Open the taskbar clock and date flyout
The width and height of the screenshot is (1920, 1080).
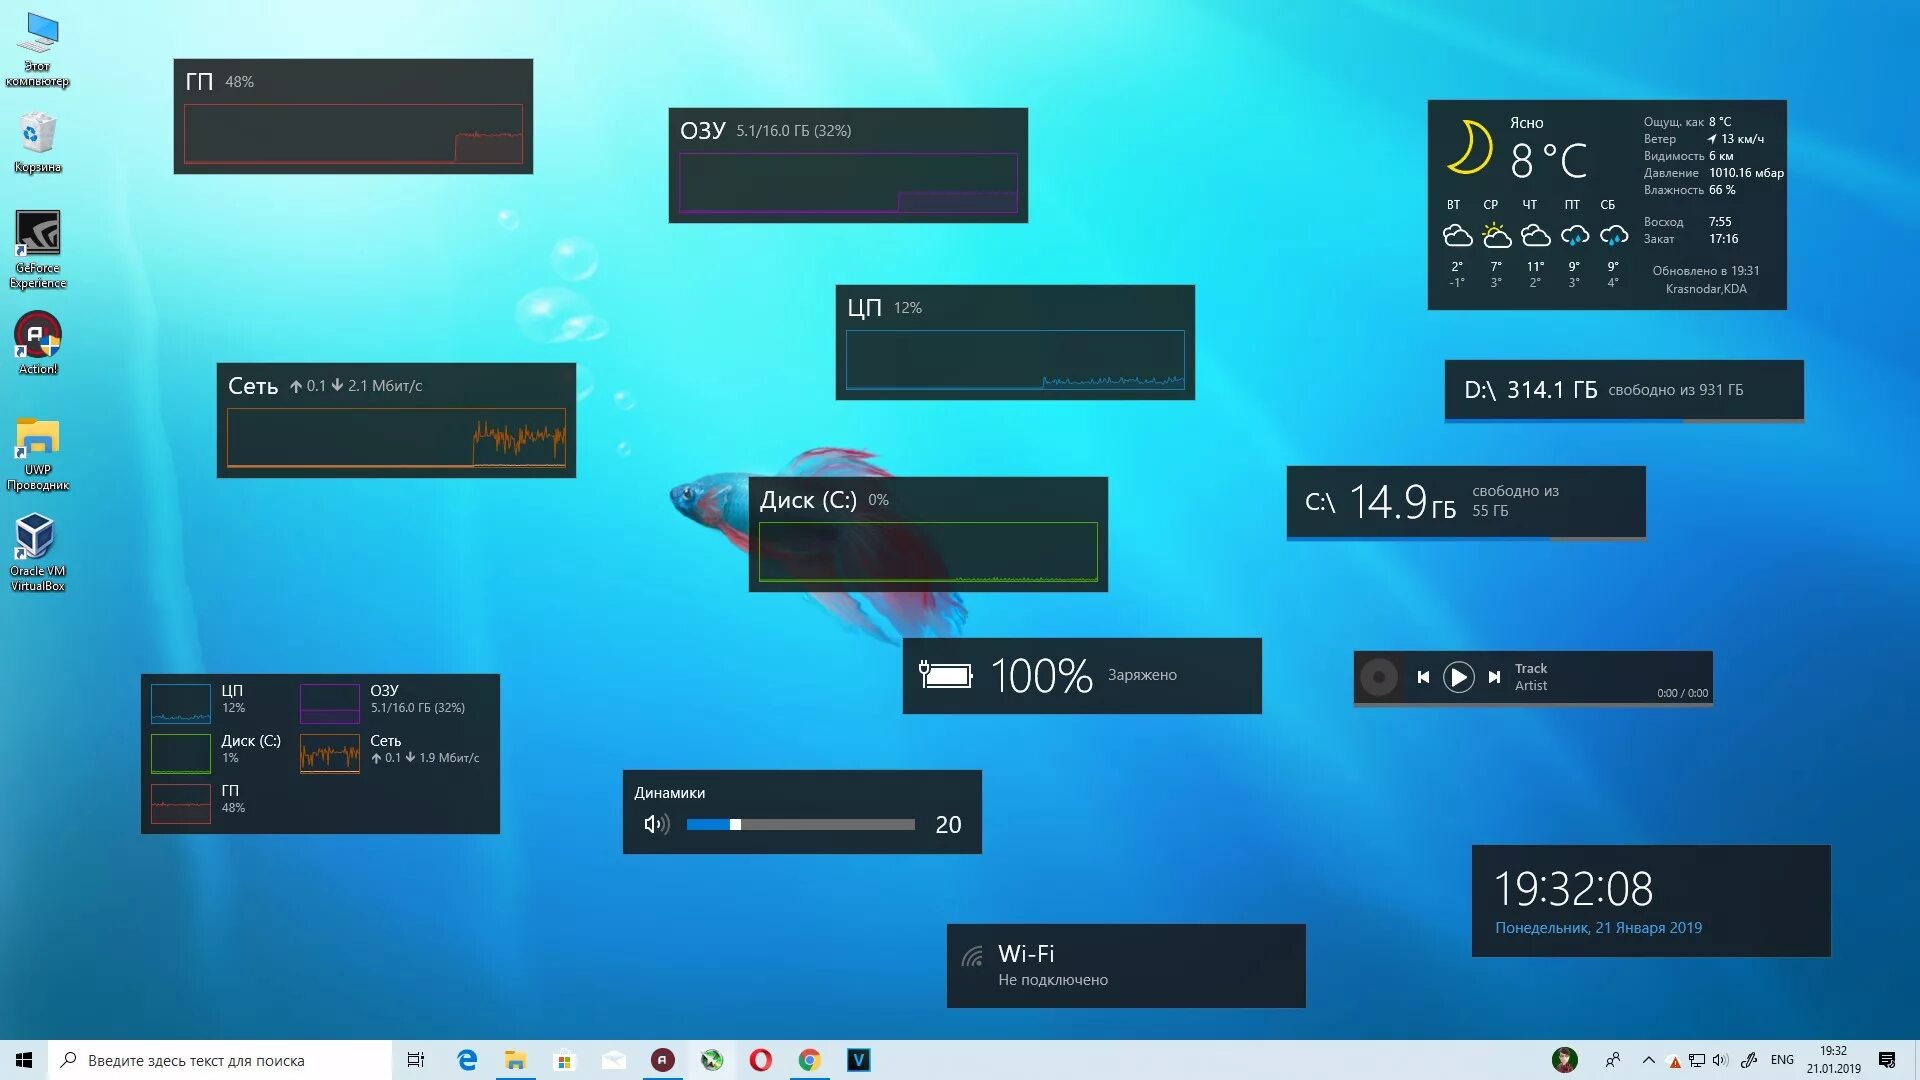[x=1832, y=1060]
